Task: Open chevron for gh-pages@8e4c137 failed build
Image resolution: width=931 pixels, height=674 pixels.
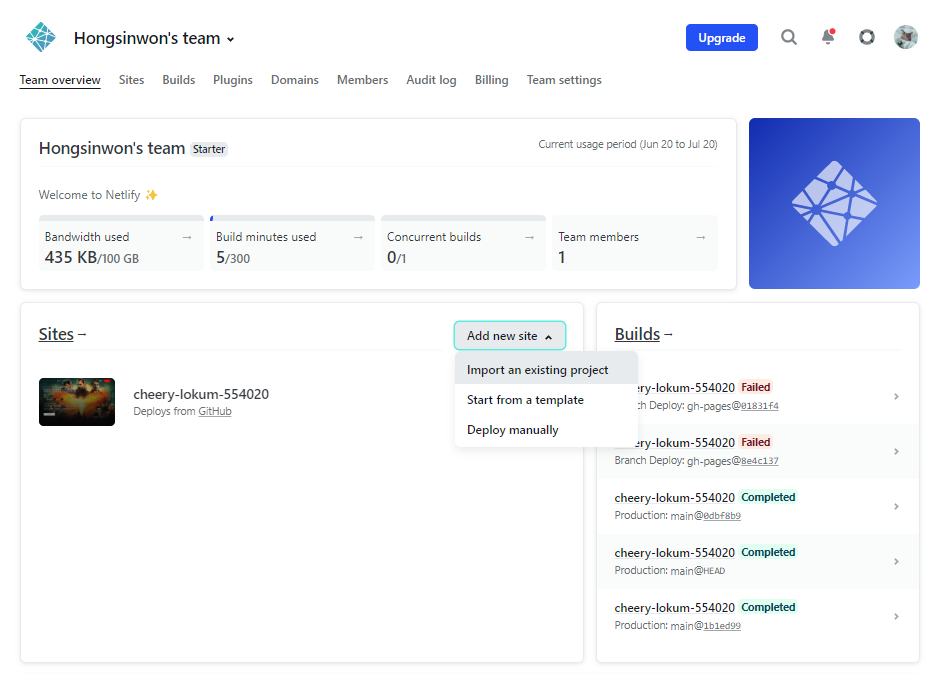Action: 896,451
